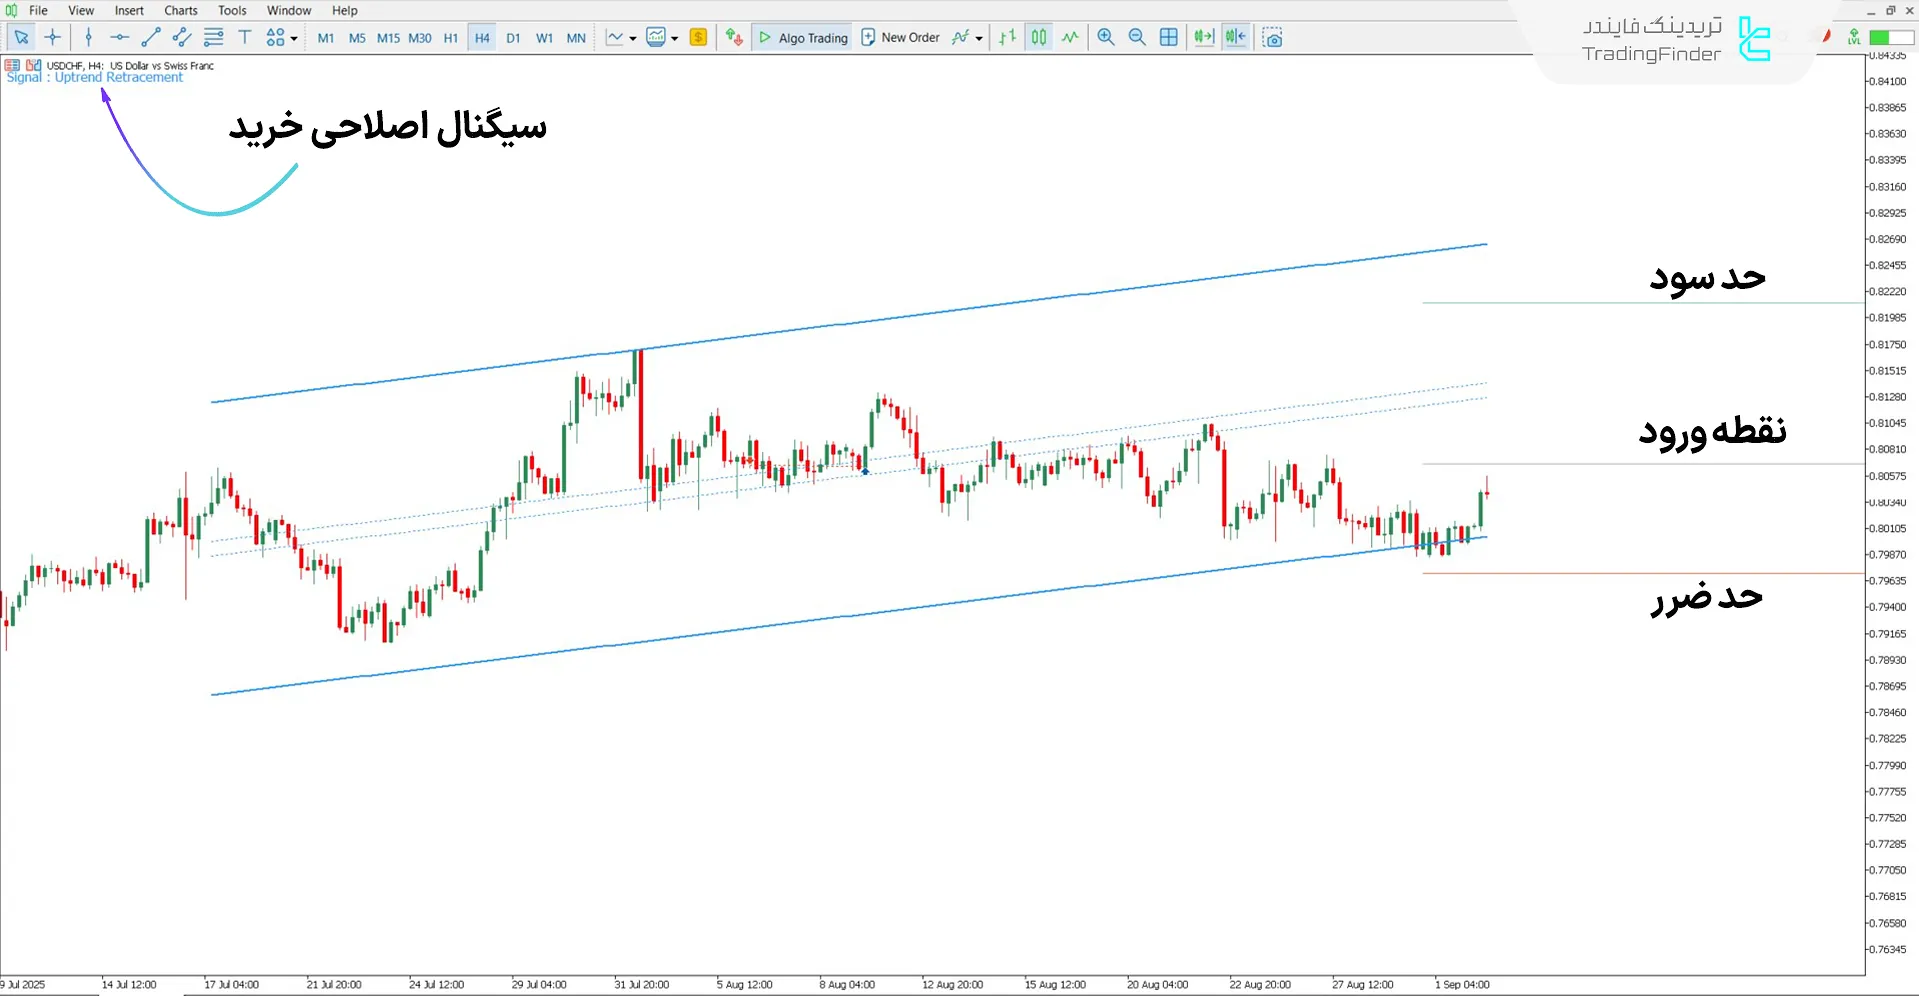The height and width of the screenshot is (996, 1919).
Task: Pick the vertical line drawing tool
Action: (x=89, y=38)
